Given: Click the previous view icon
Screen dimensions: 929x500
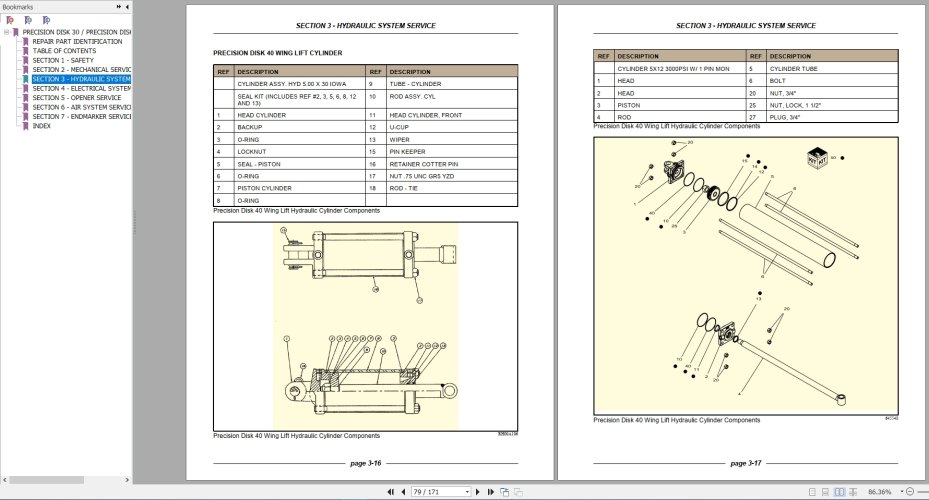Looking at the screenshot, I should tap(505, 492).
